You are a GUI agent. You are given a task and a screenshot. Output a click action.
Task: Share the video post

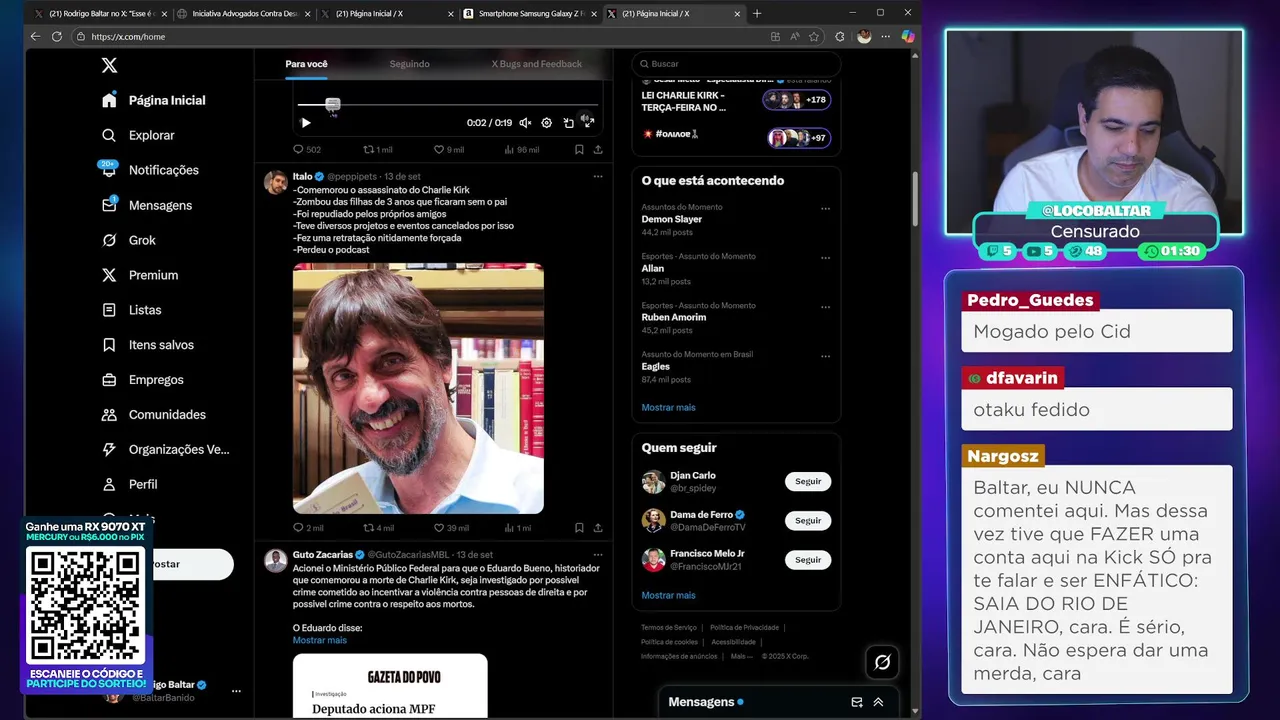click(x=598, y=150)
